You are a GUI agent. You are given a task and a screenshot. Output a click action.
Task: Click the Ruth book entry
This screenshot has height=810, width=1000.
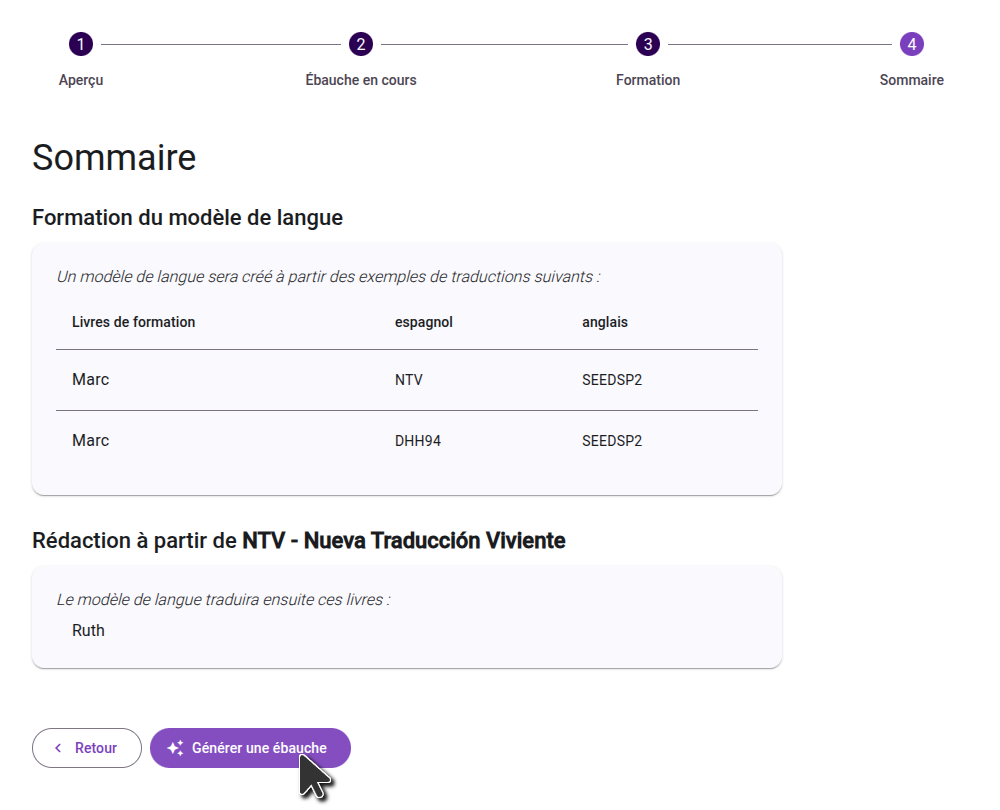pyautogui.click(x=88, y=630)
